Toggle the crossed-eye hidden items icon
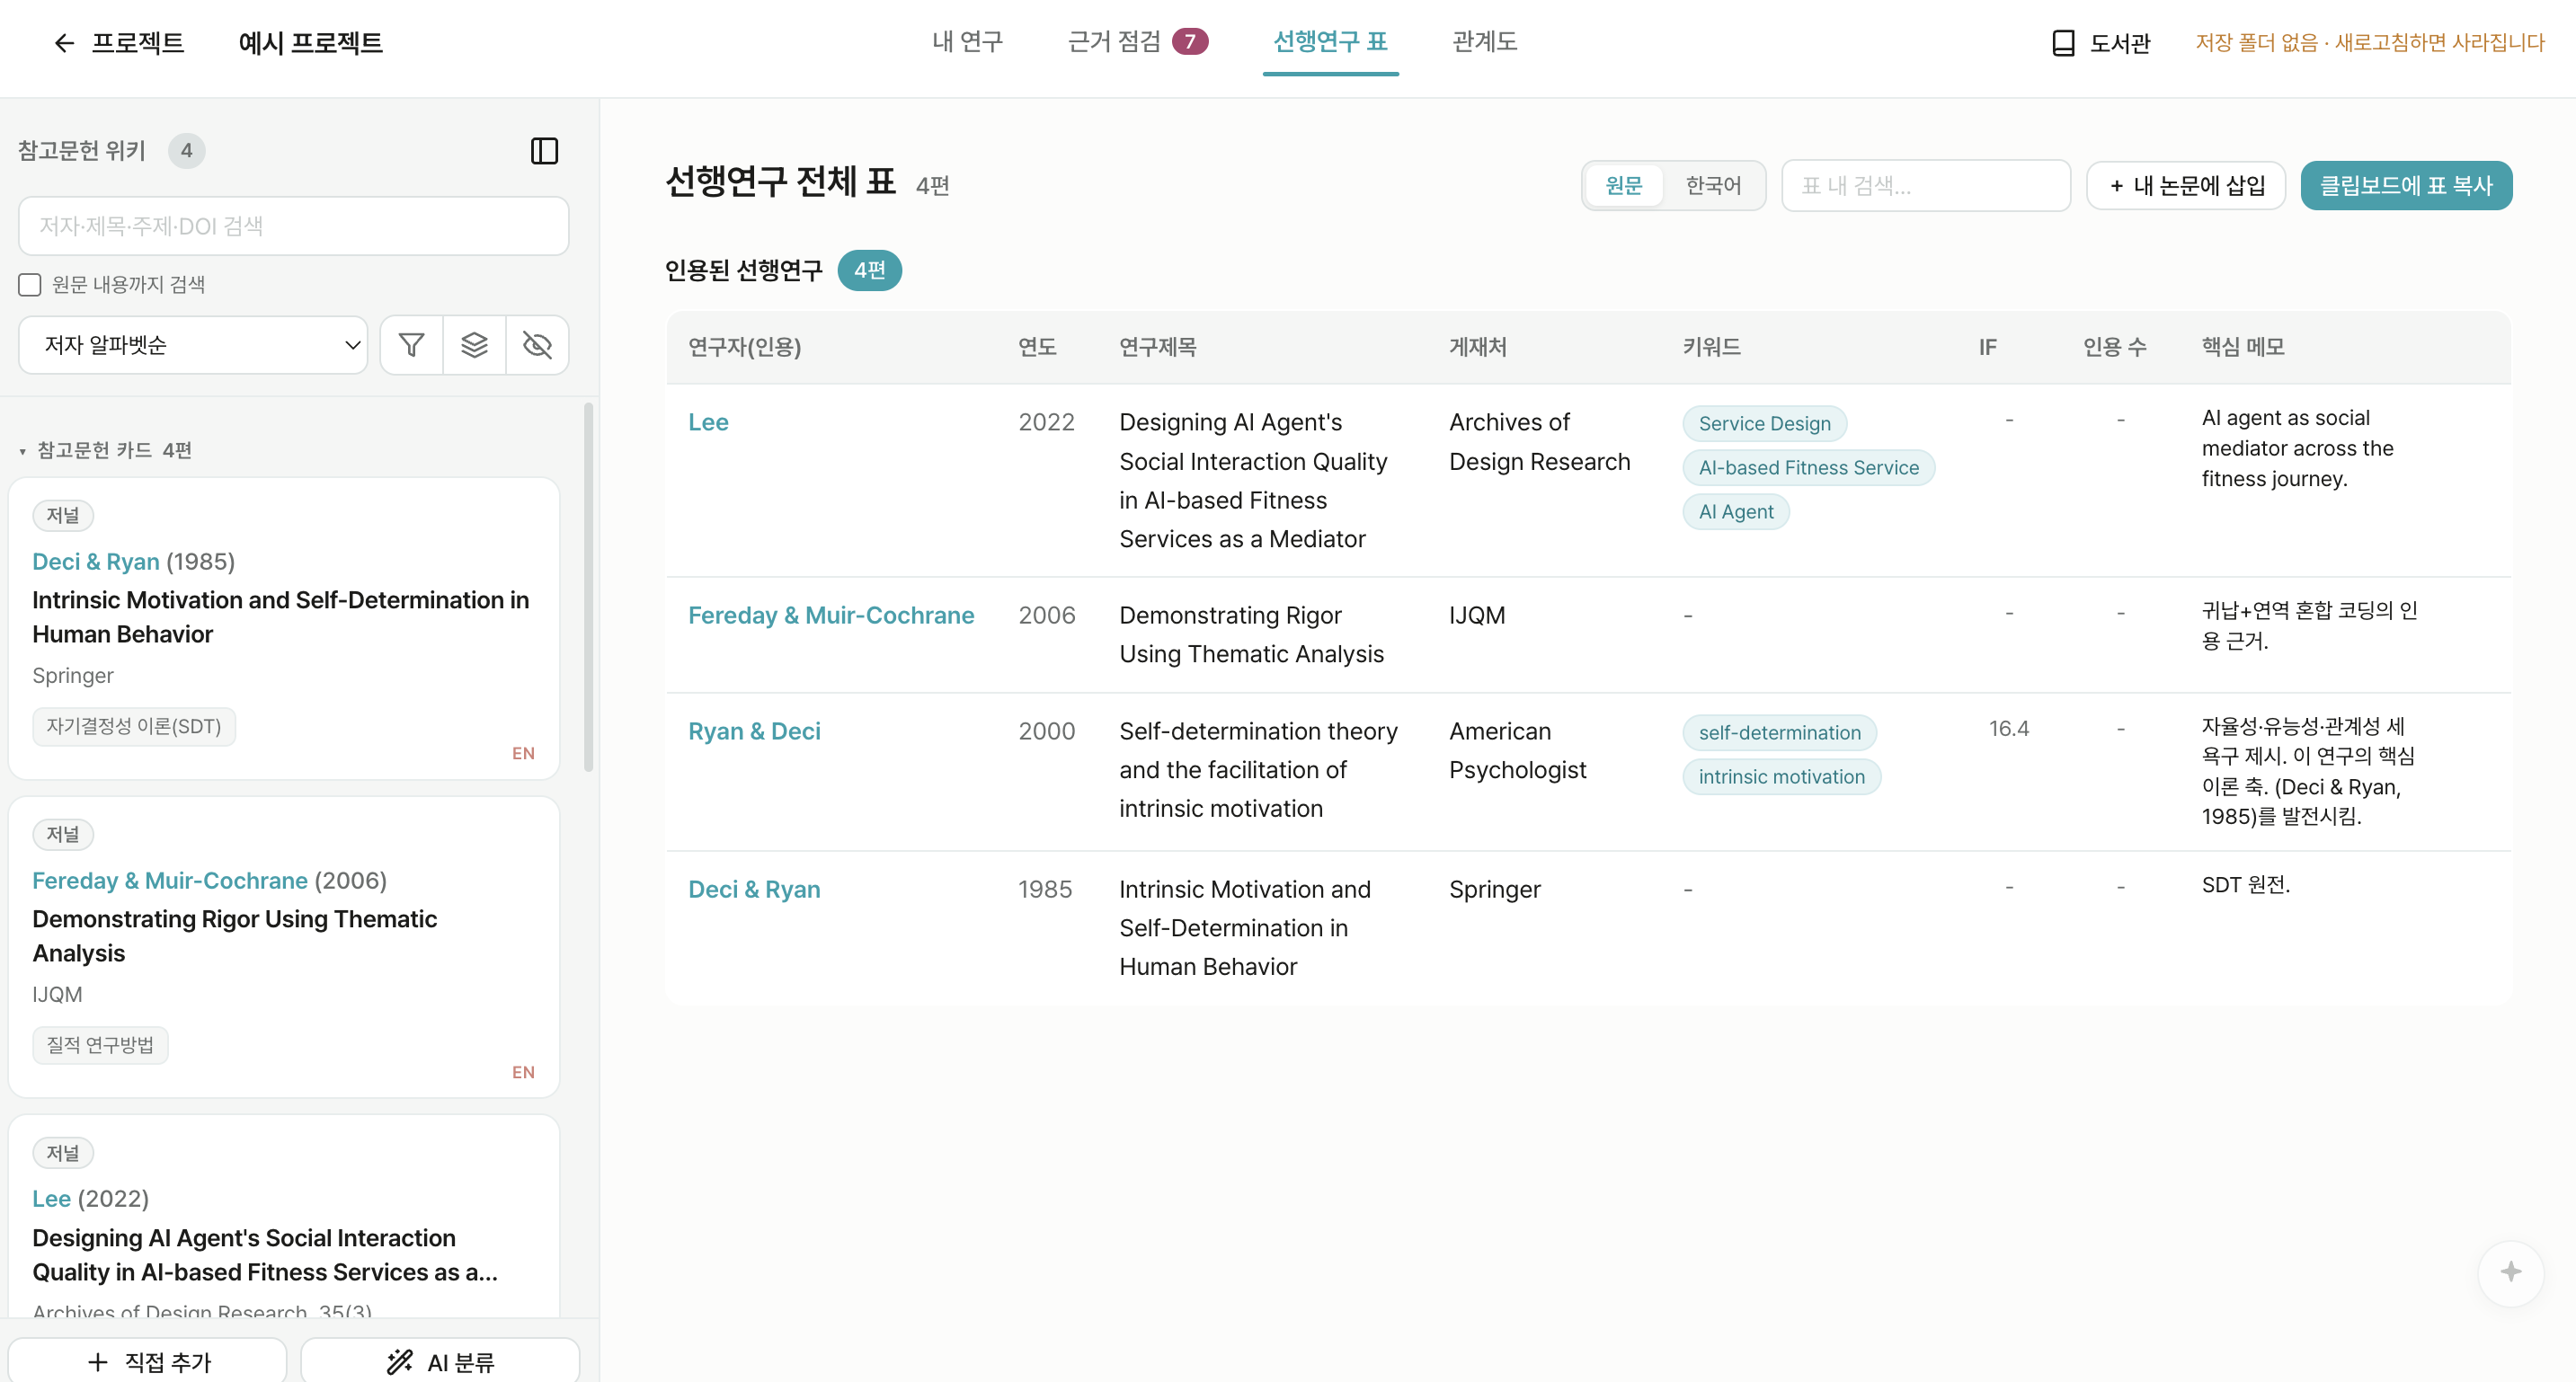This screenshot has height=1382, width=2576. click(537, 345)
